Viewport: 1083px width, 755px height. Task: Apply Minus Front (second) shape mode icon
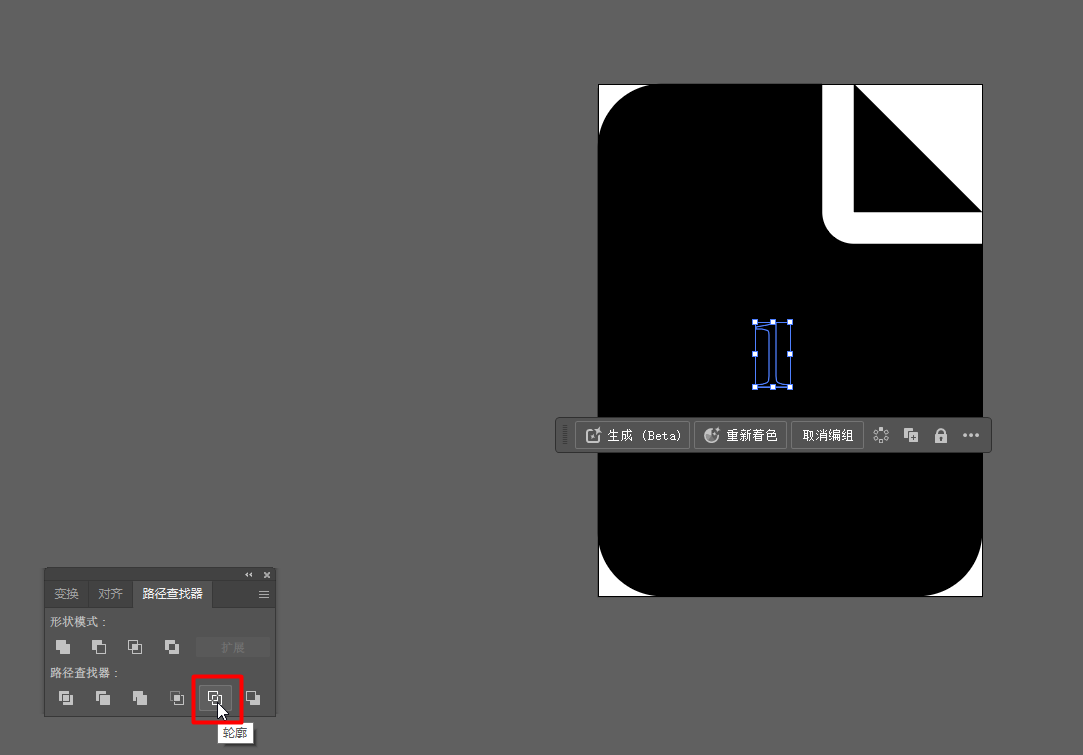pos(99,647)
